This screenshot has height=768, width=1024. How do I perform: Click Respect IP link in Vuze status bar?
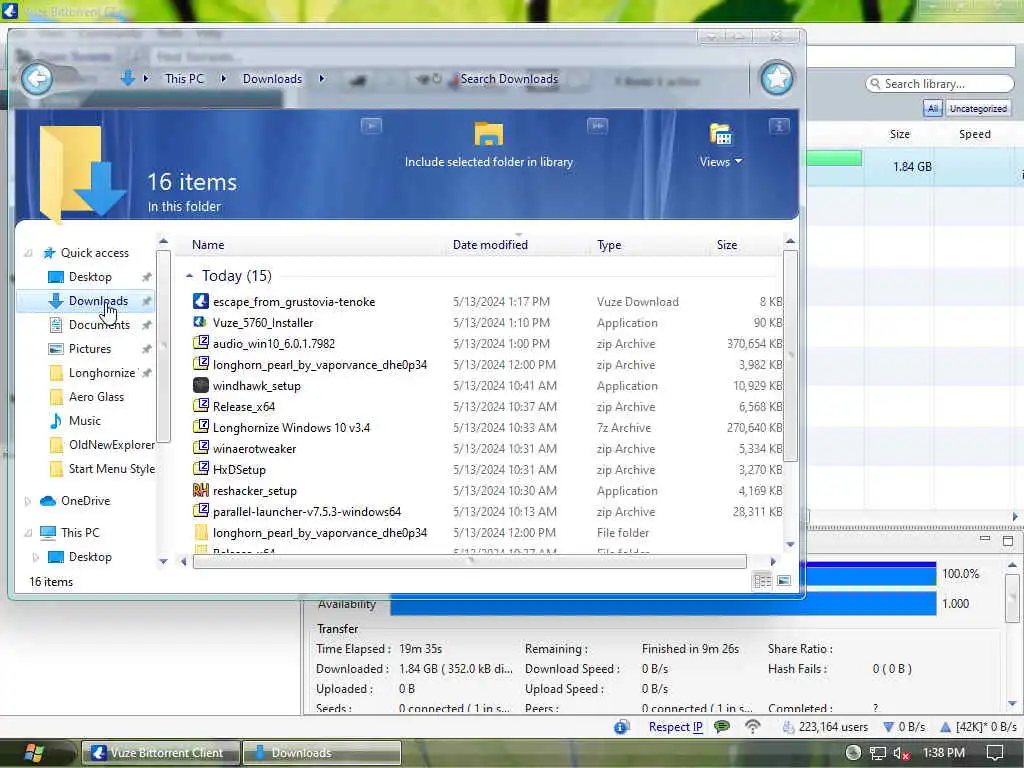675,727
